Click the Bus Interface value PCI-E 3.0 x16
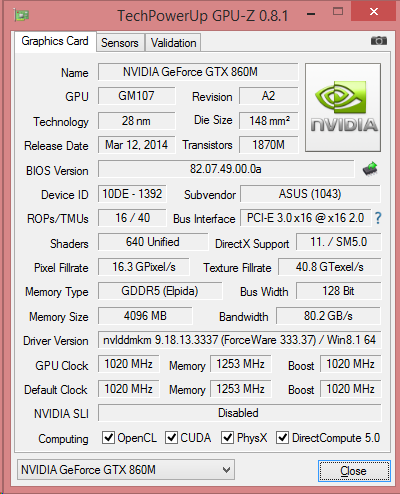Screen dimensions: 400x494 tap(305, 218)
